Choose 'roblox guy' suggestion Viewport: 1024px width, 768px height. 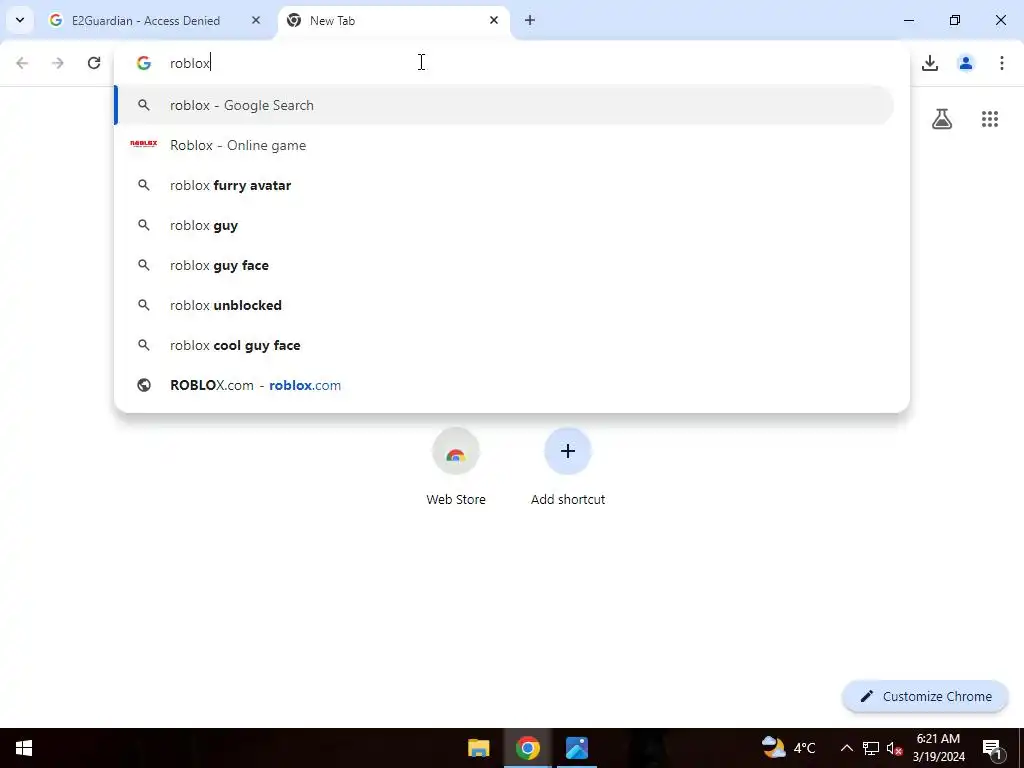point(504,225)
